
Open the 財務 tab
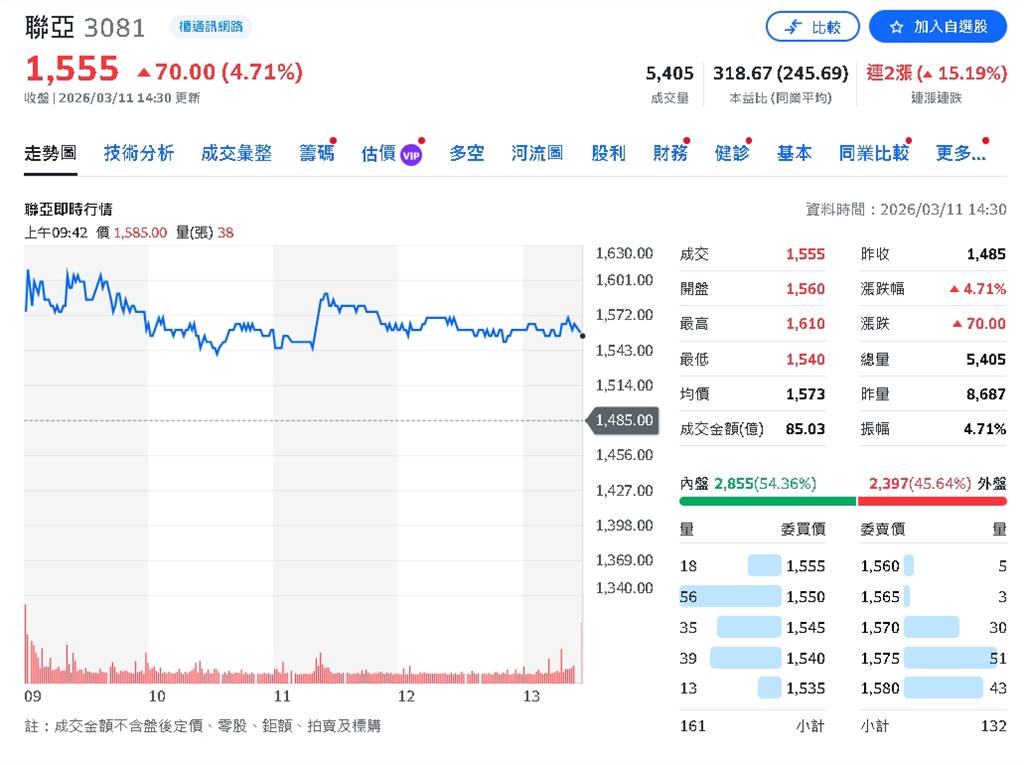(x=670, y=153)
